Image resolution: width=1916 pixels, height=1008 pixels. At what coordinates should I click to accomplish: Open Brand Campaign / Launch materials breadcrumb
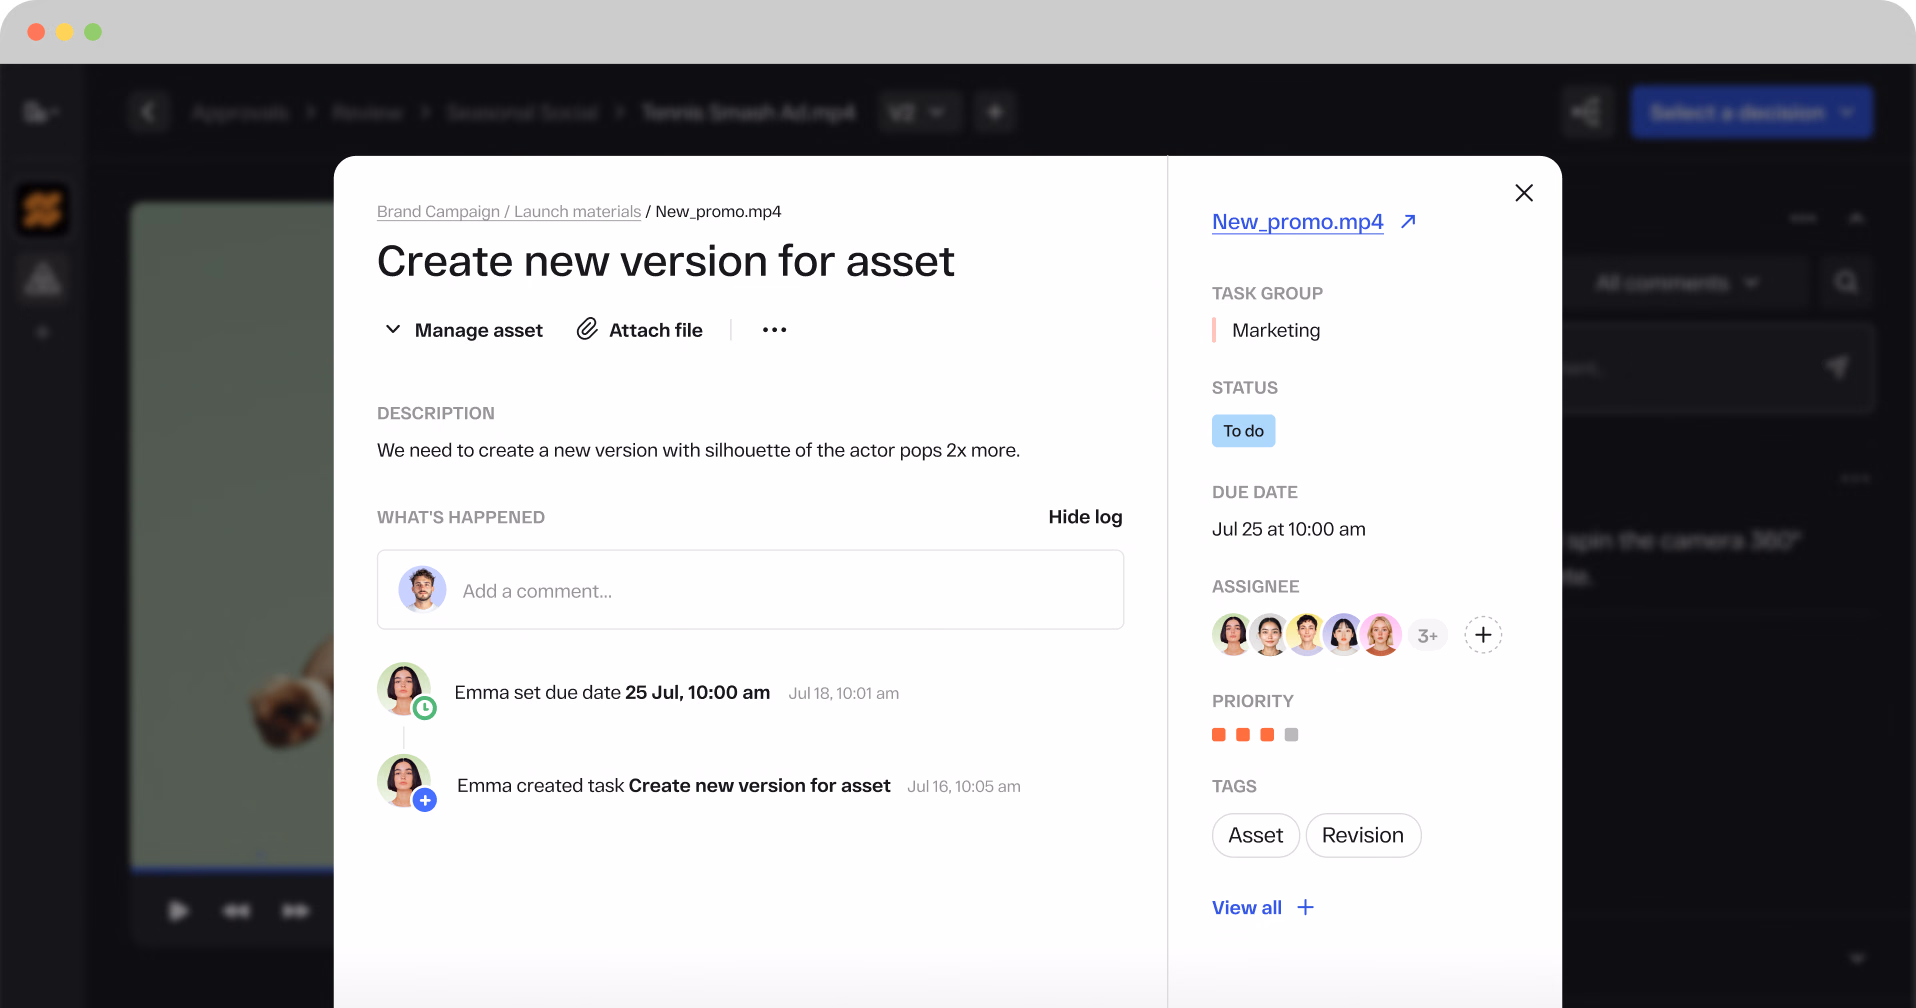tap(508, 212)
